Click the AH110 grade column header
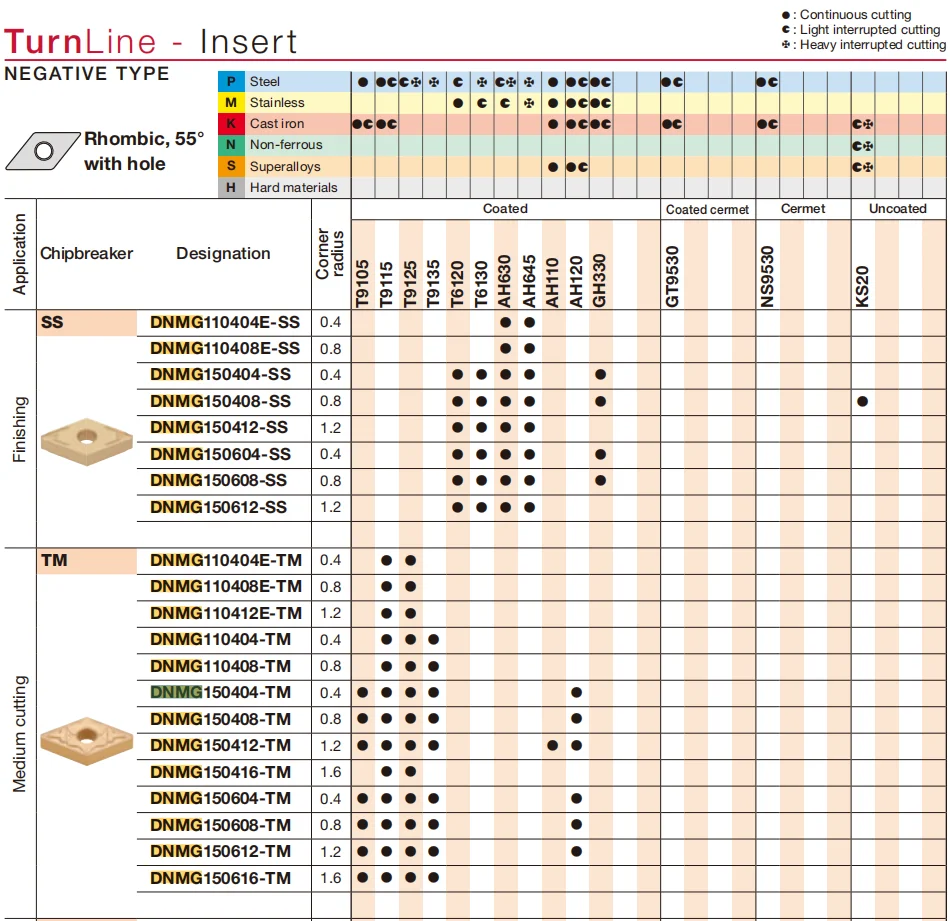The image size is (950, 921). point(552,282)
